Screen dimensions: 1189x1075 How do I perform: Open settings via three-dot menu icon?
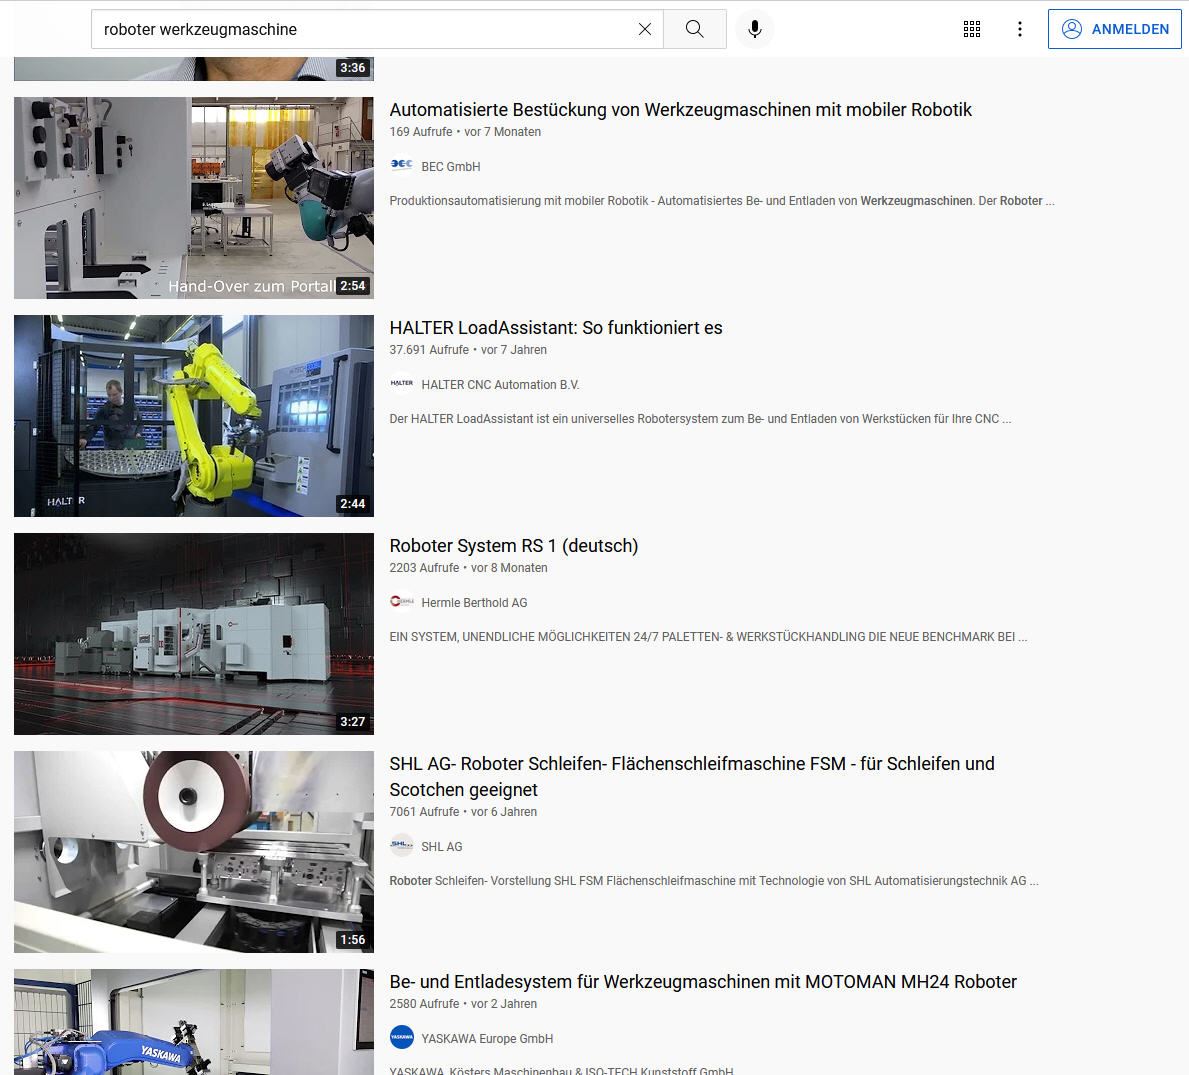[x=1020, y=30]
